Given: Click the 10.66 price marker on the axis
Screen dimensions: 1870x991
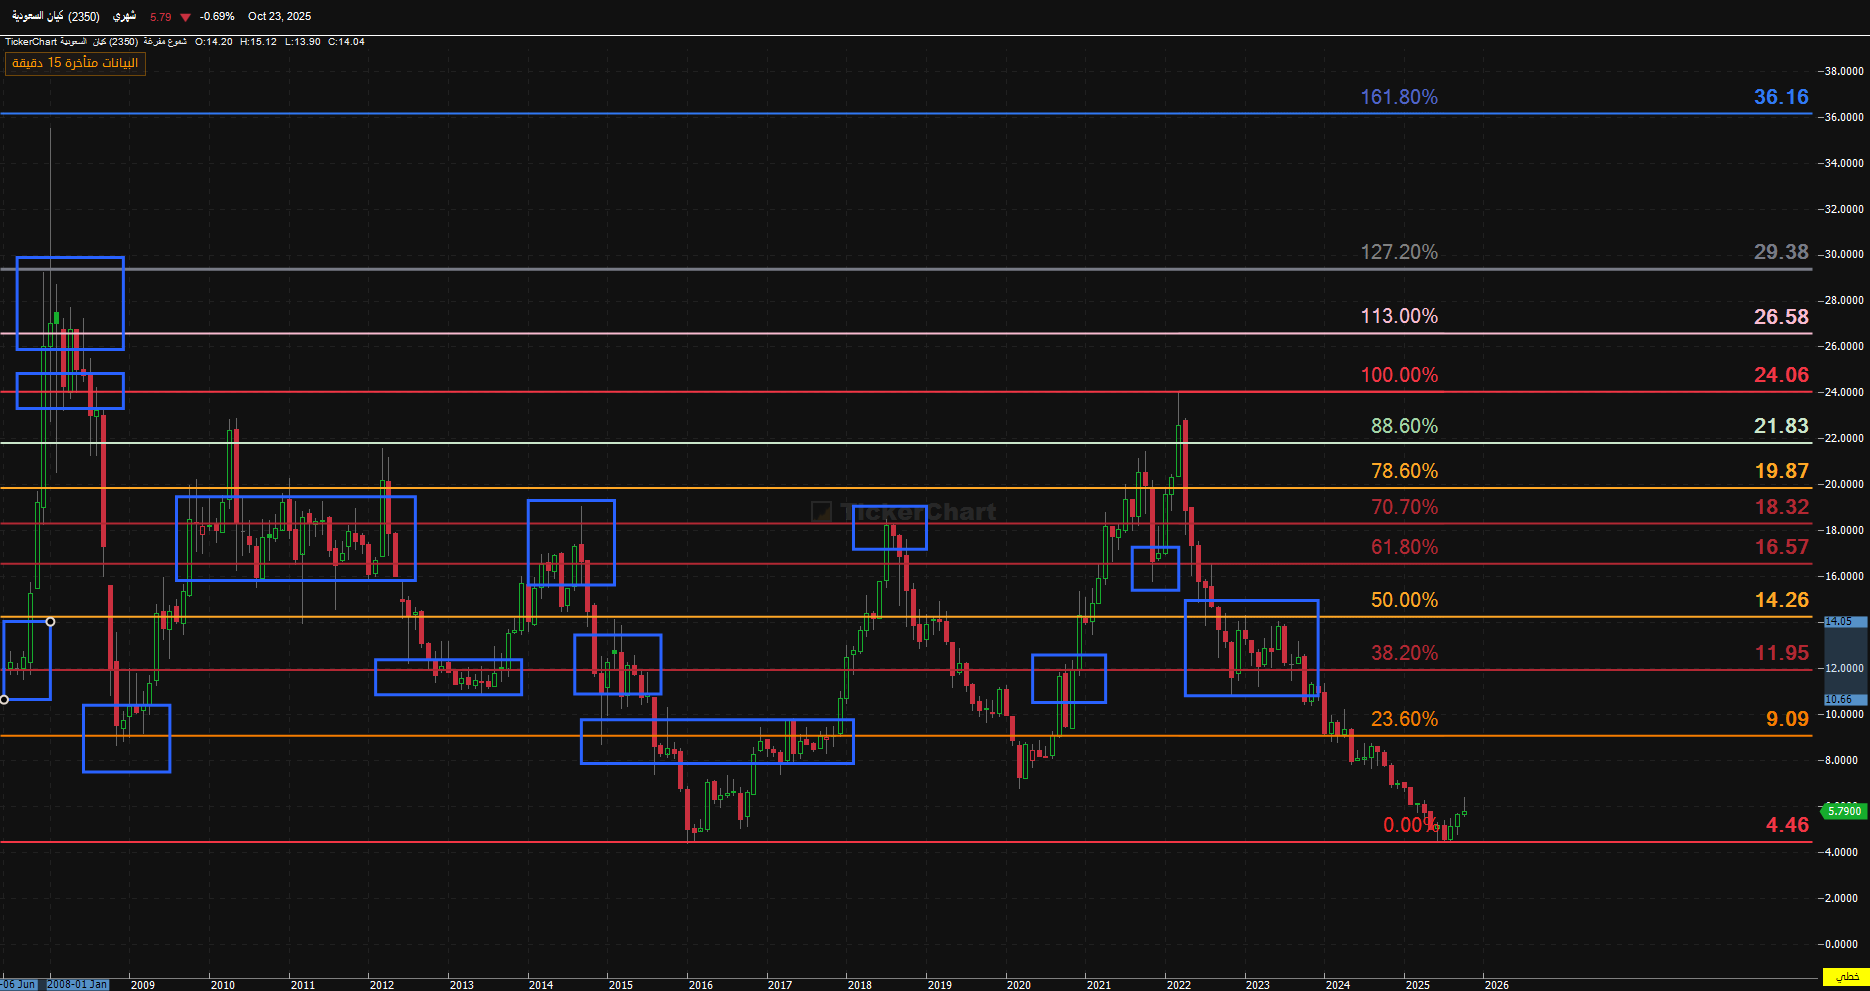Looking at the screenshot, I should pos(1838,699).
